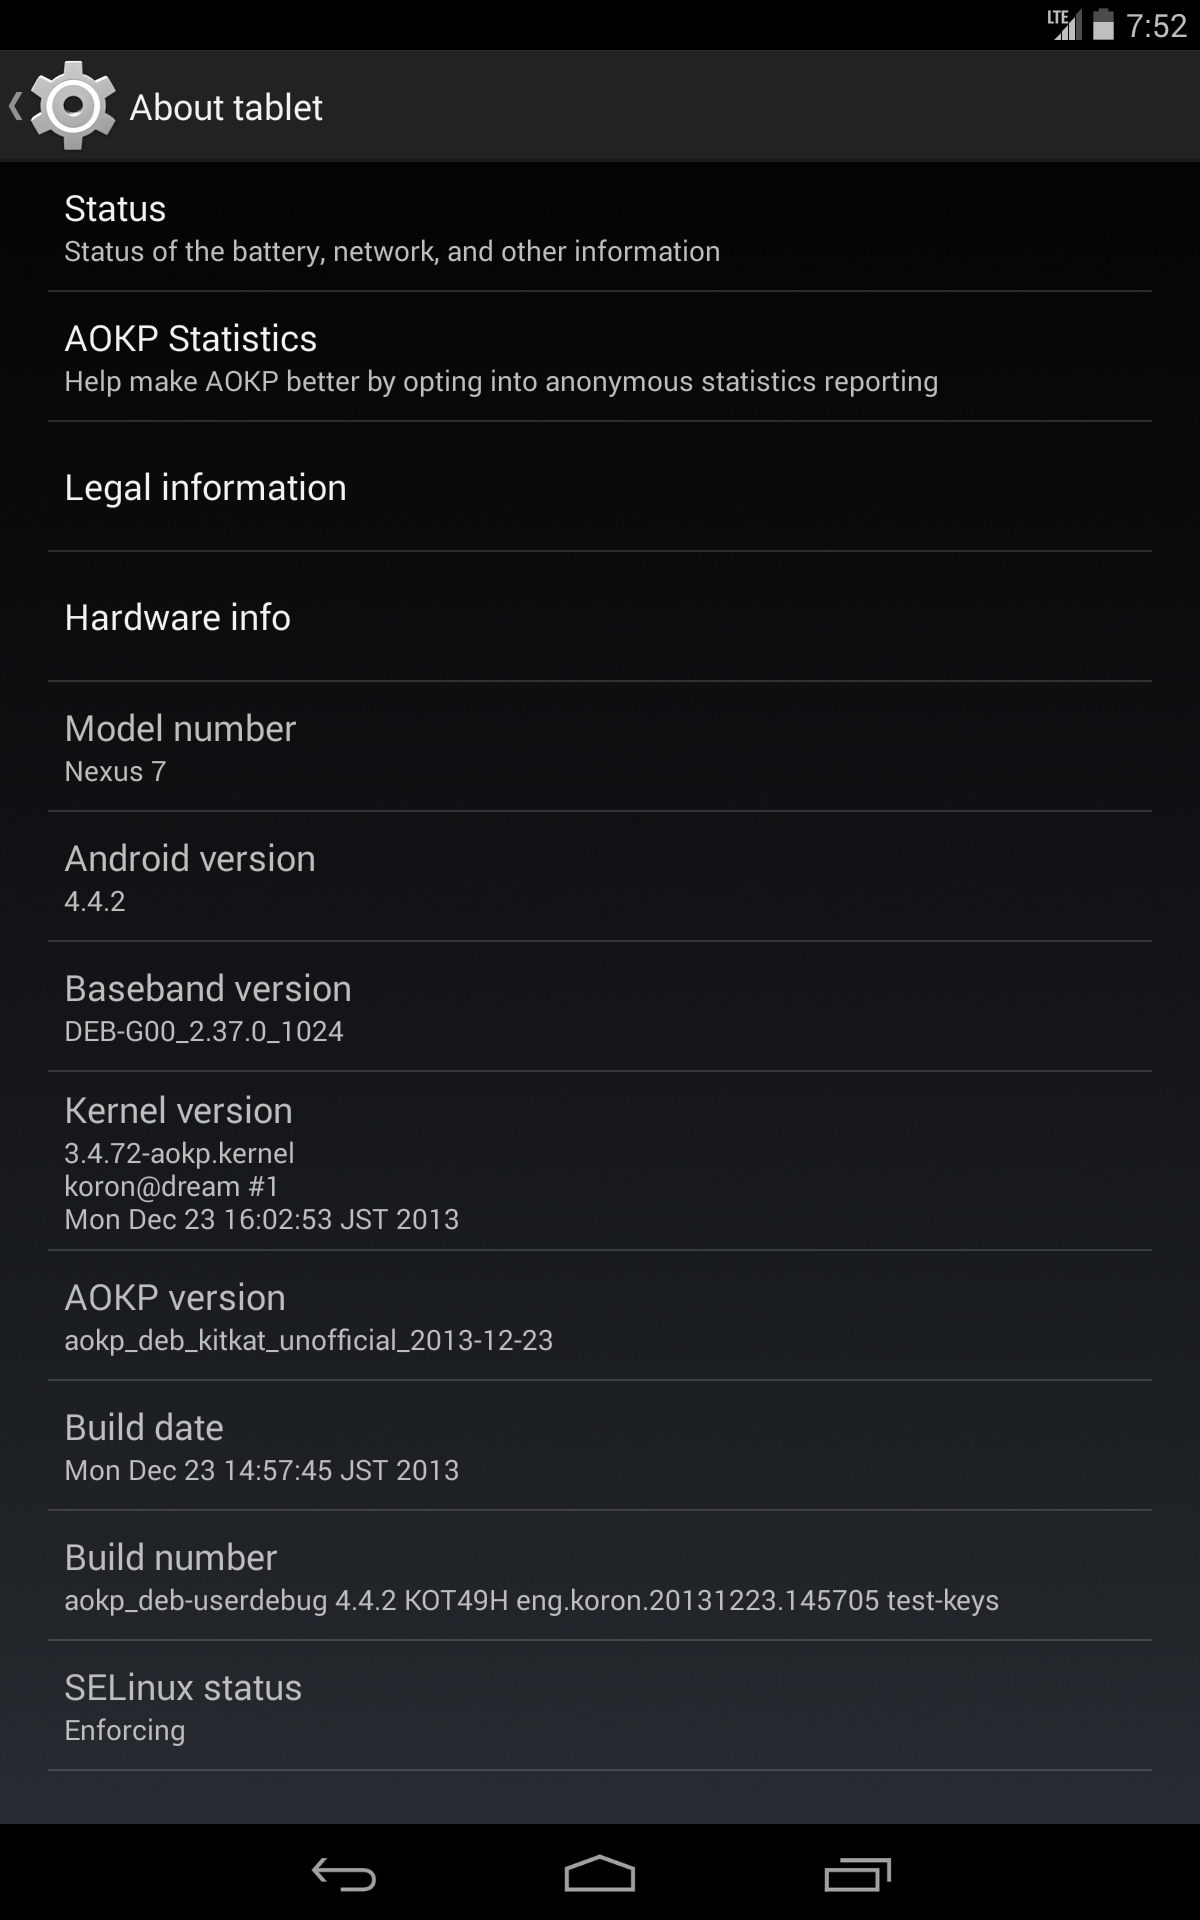This screenshot has height=1920, width=1200.
Task: Tap the AOKP version entry
Action: click(x=600, y=1316)
